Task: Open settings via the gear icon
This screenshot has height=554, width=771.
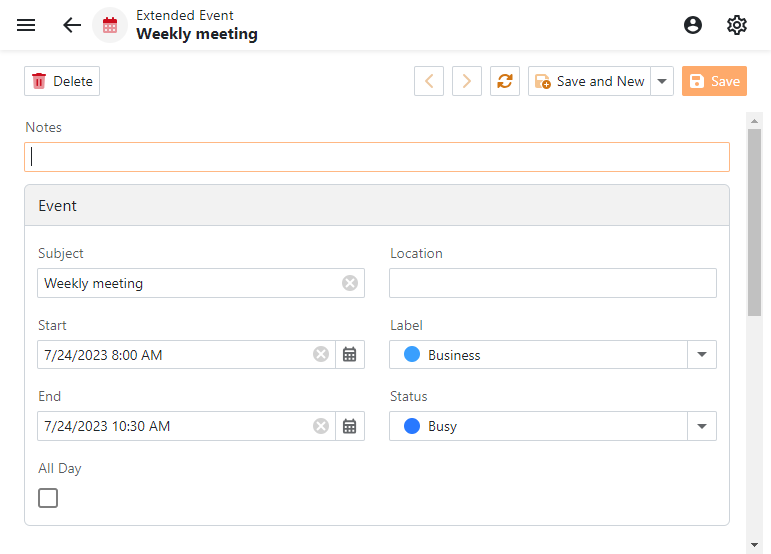Action: pyautogui.click(x=737, y=25)
